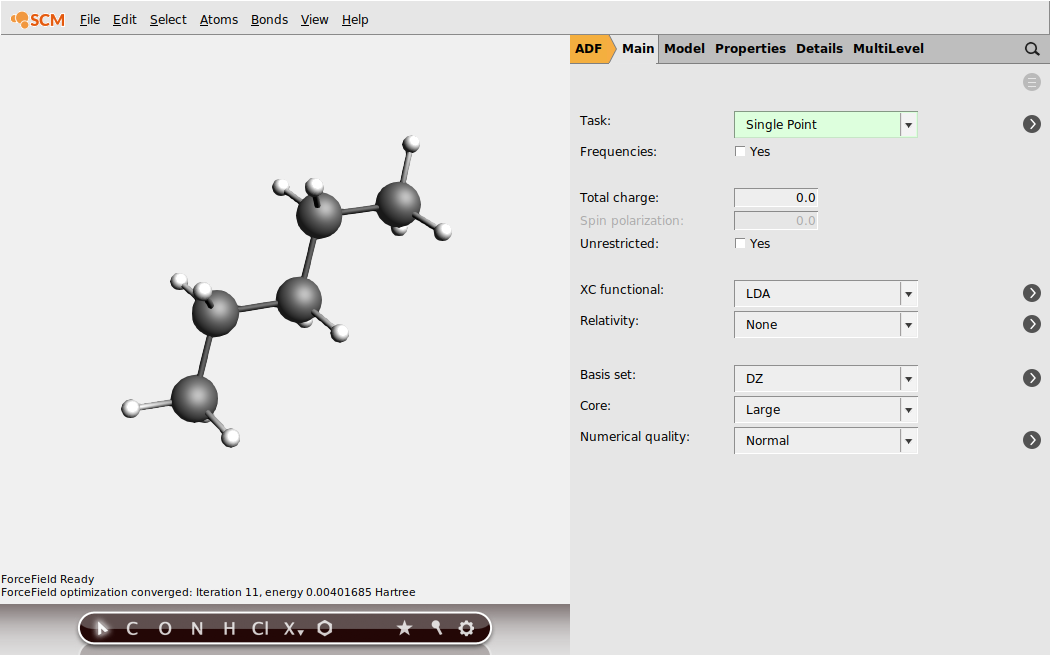Click the orange ADF panel button
Screen dimensions: 1050x655
pyautogui.click(x=589, y=48)
